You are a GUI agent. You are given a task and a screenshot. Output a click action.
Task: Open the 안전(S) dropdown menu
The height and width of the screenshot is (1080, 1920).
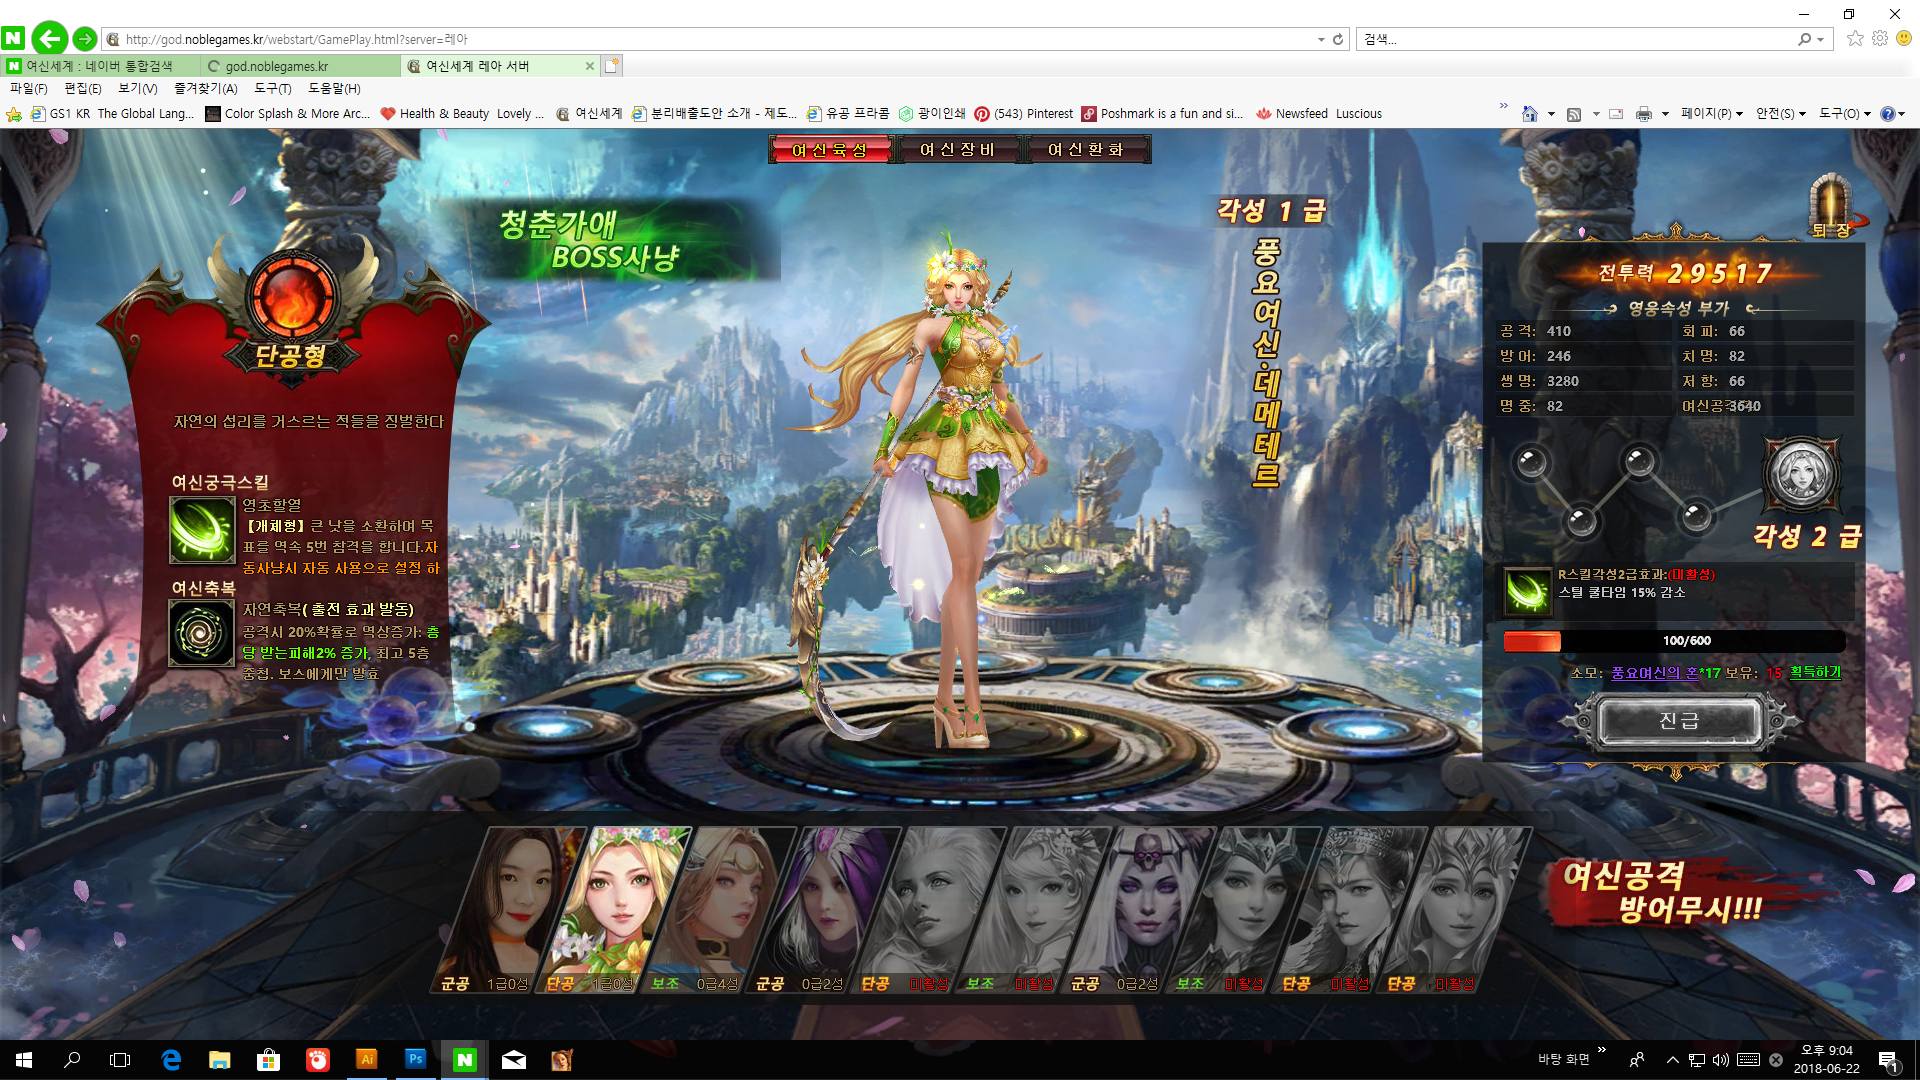[x=1780, y=114]
